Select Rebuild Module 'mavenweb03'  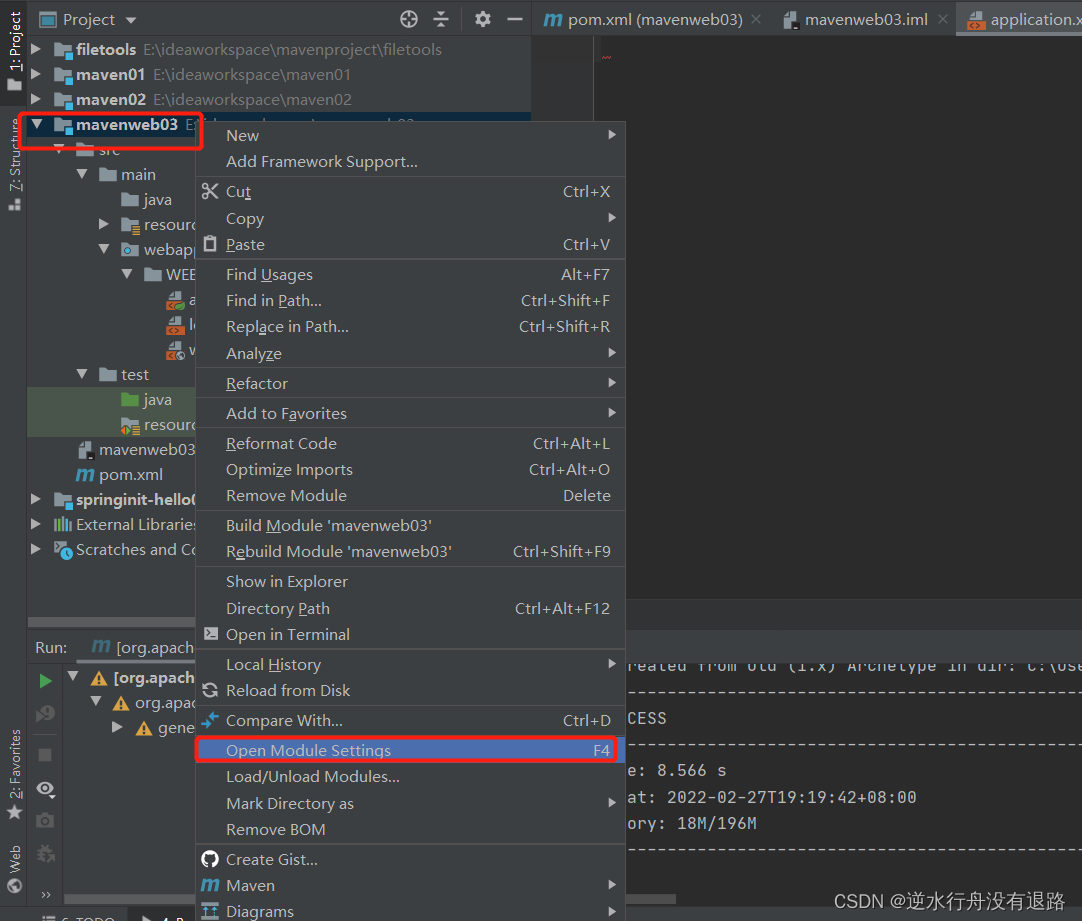pyautogui.click(x=411, y=551)
